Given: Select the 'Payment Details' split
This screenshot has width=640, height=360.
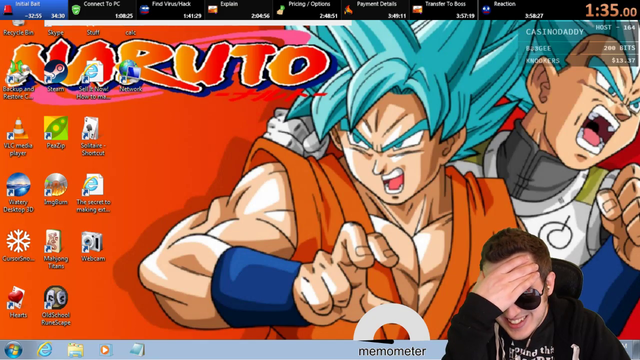Looking at the screenshot, I should [375, 10].
